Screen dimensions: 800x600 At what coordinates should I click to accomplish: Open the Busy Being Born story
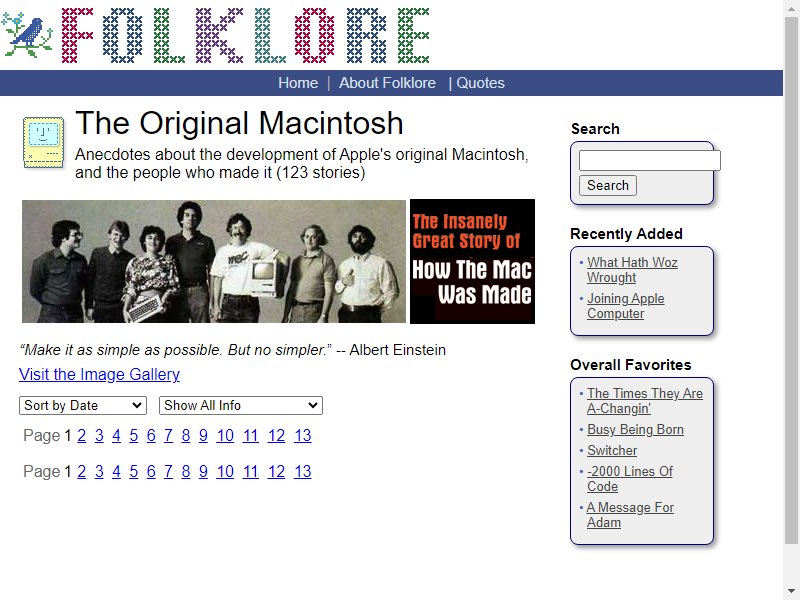tap(635, 430)
